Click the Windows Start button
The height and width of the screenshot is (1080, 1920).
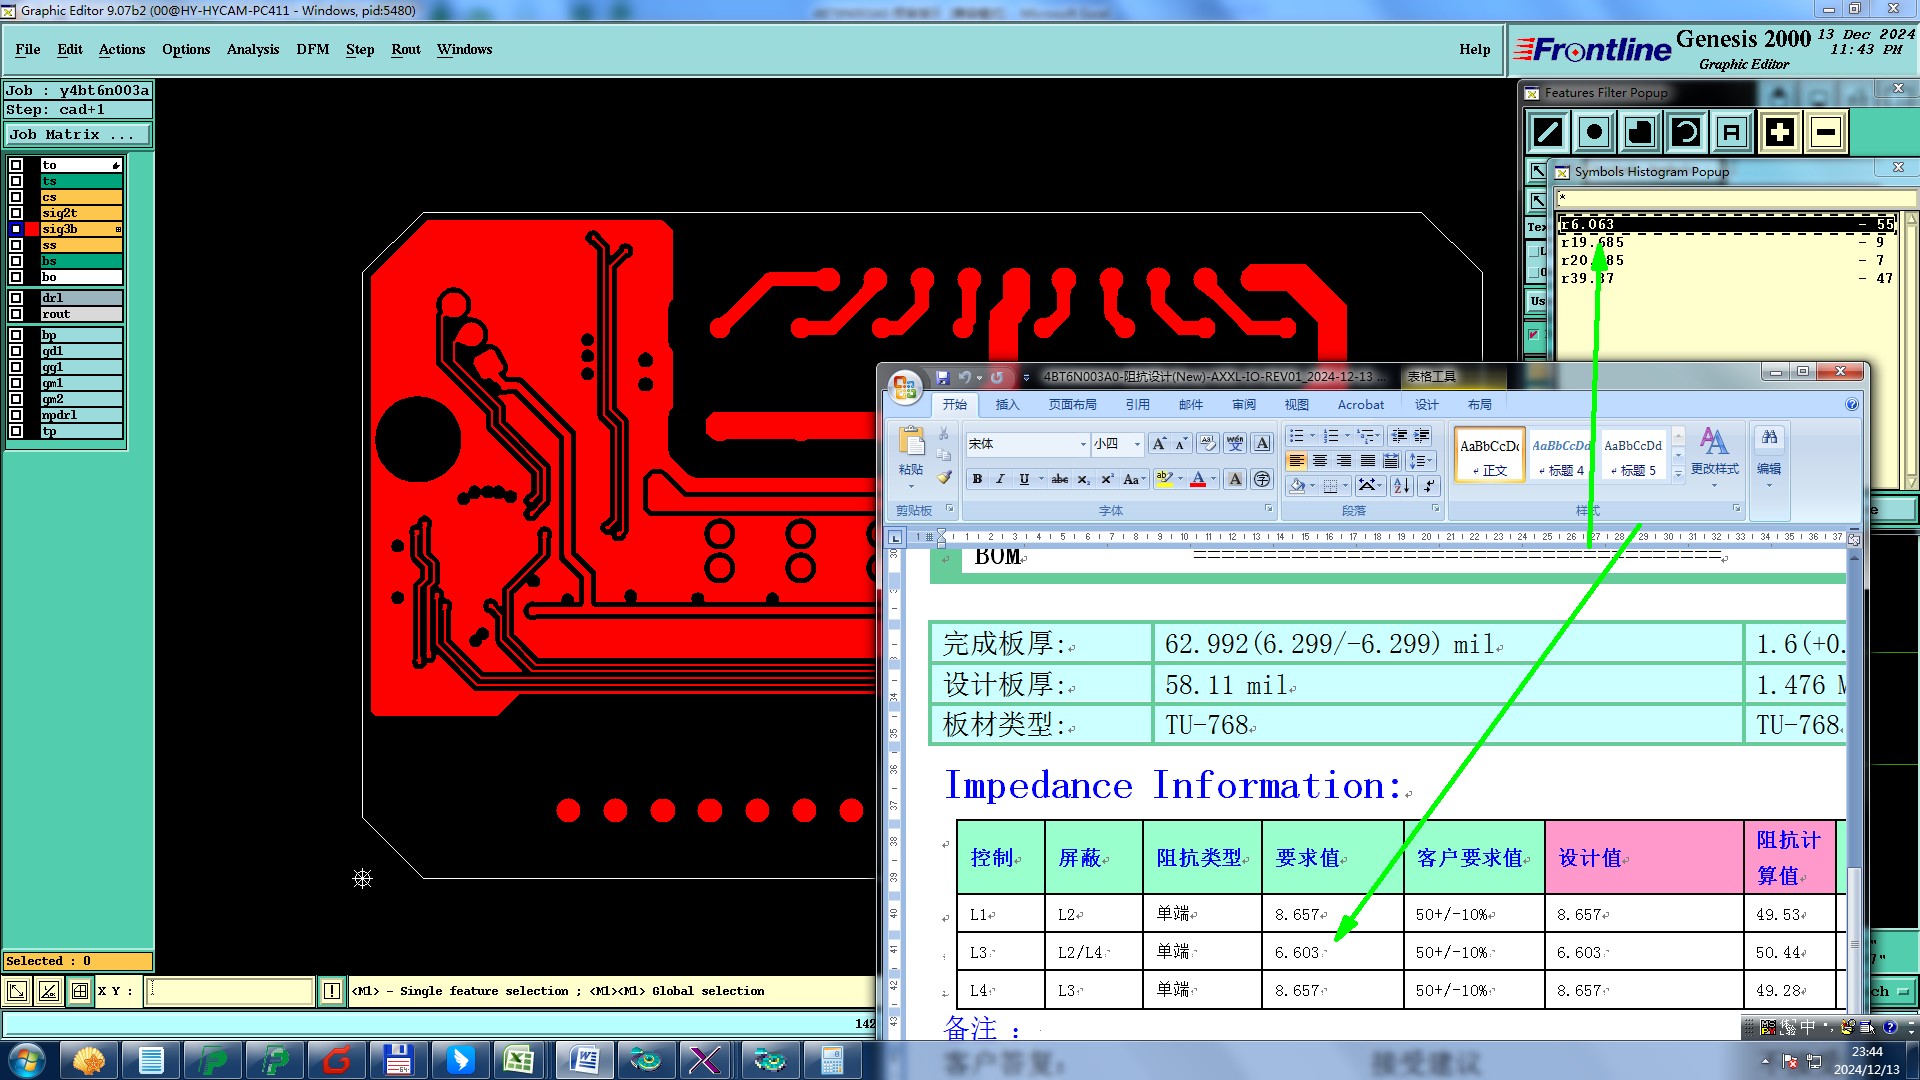point(27,1060)
